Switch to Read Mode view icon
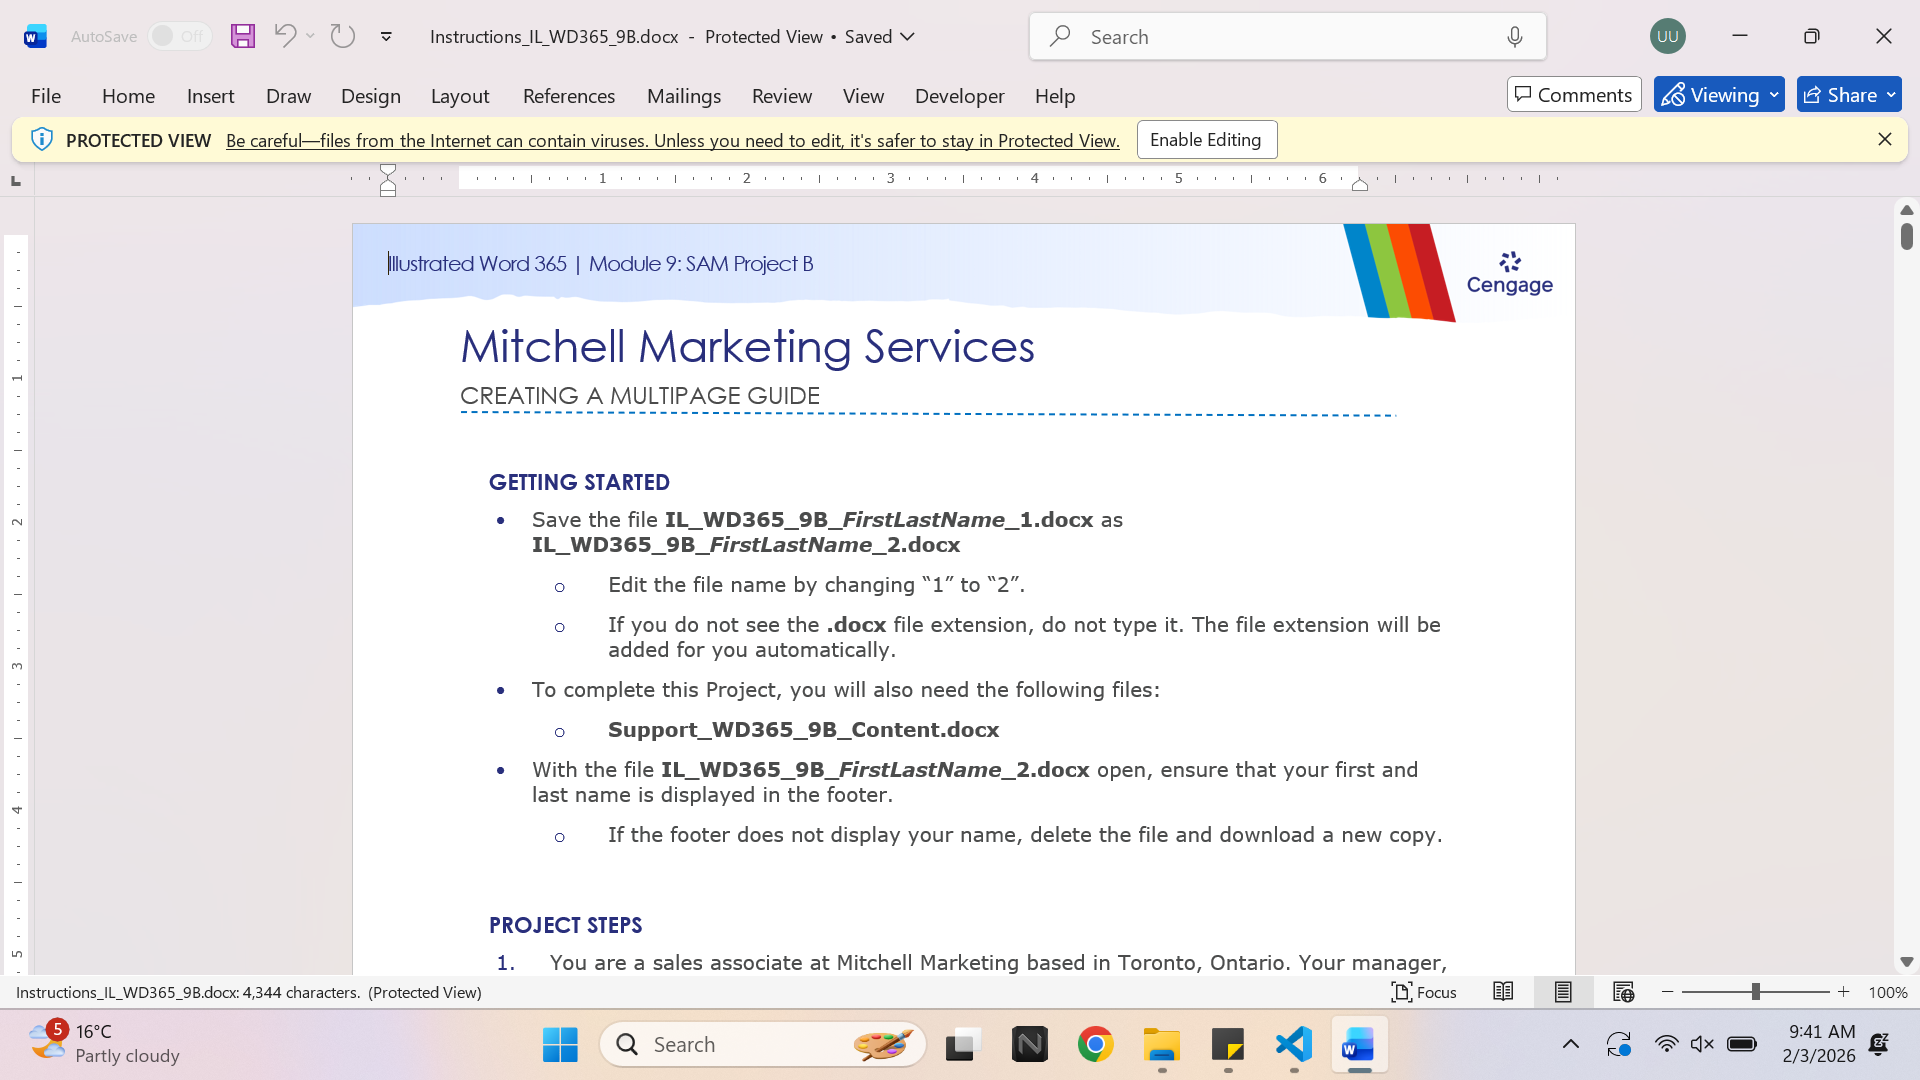 tap(1503, 992)
